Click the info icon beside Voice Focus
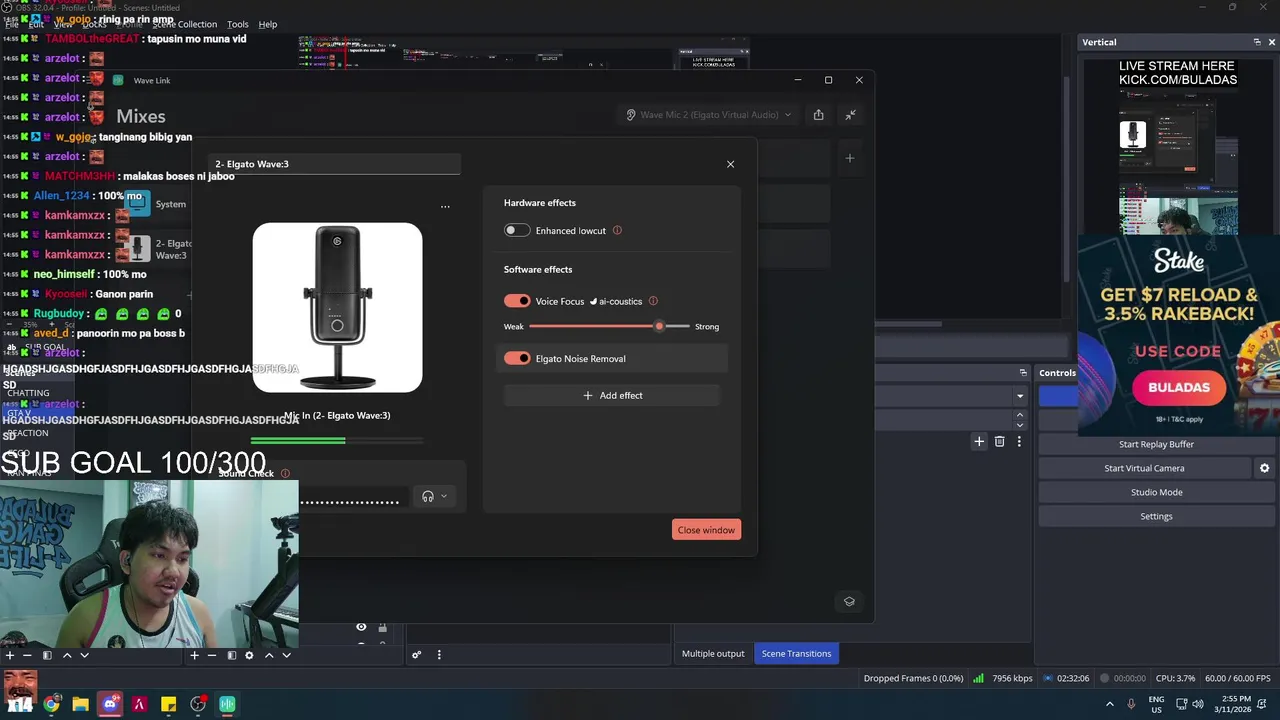 653,301
